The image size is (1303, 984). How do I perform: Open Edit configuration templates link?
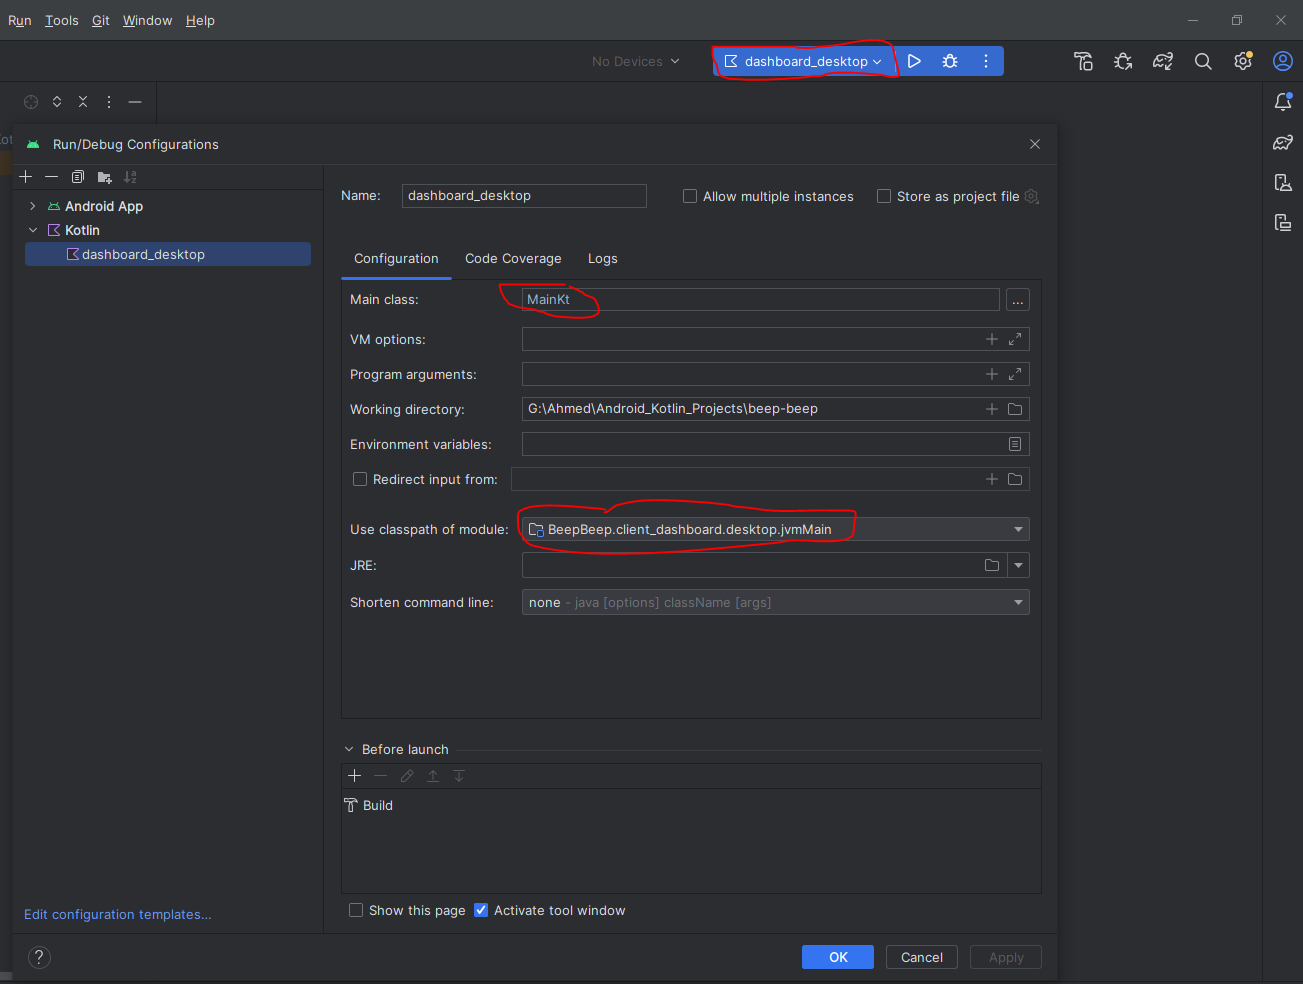coord(117,914)
